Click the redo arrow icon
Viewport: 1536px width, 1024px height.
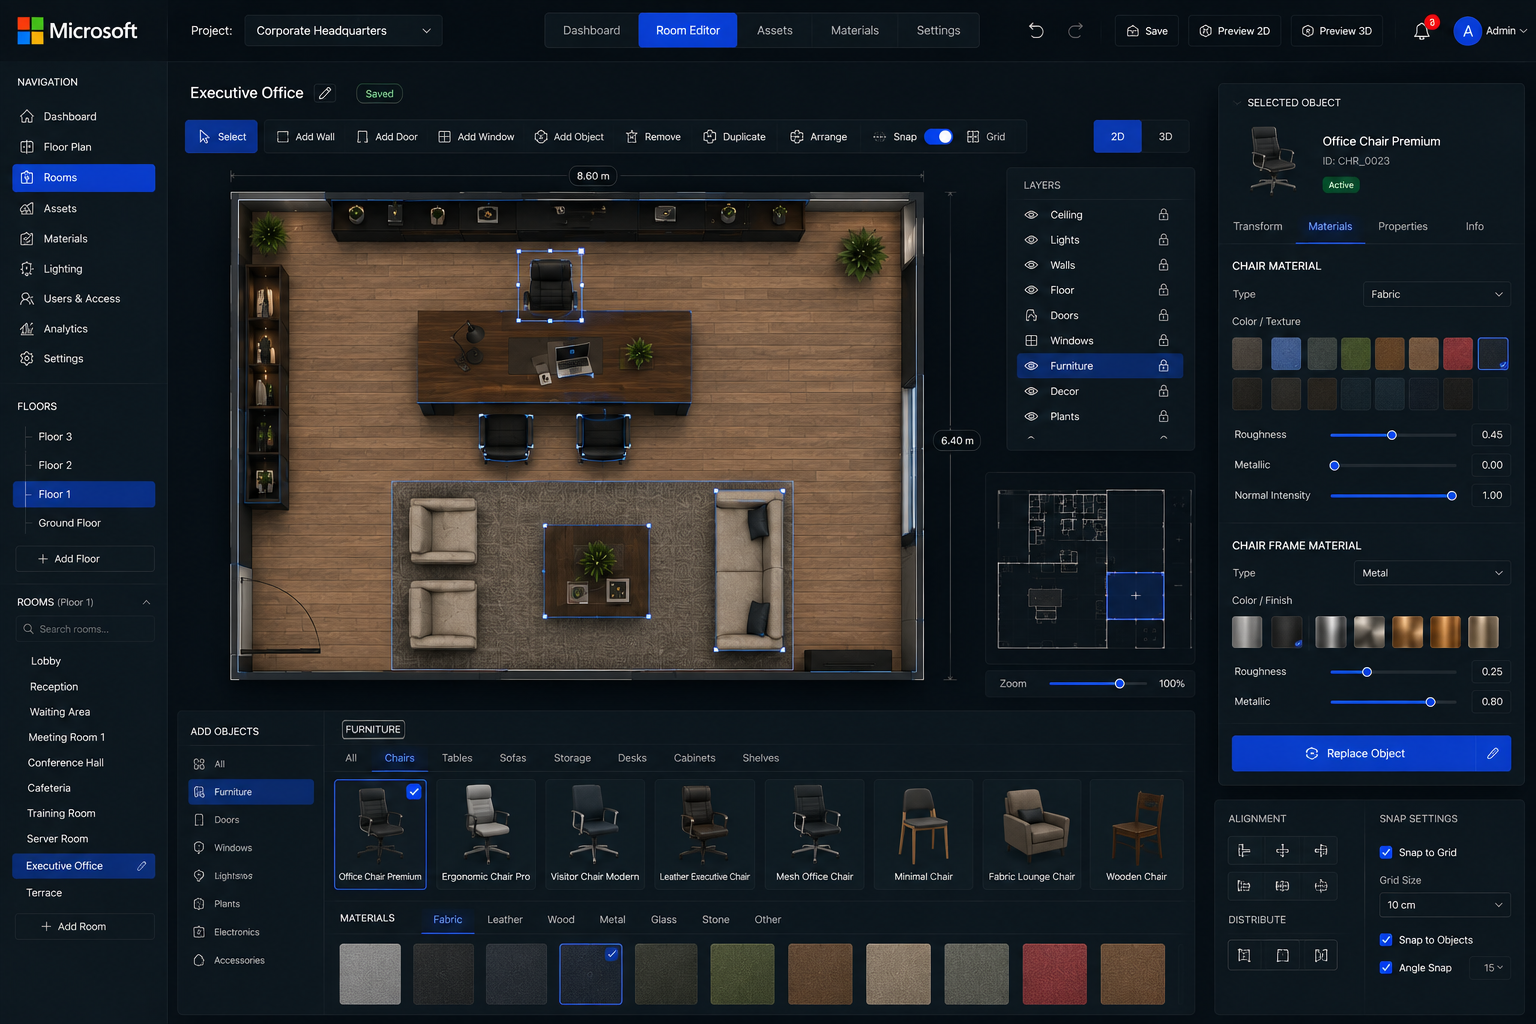[1075, 31]
